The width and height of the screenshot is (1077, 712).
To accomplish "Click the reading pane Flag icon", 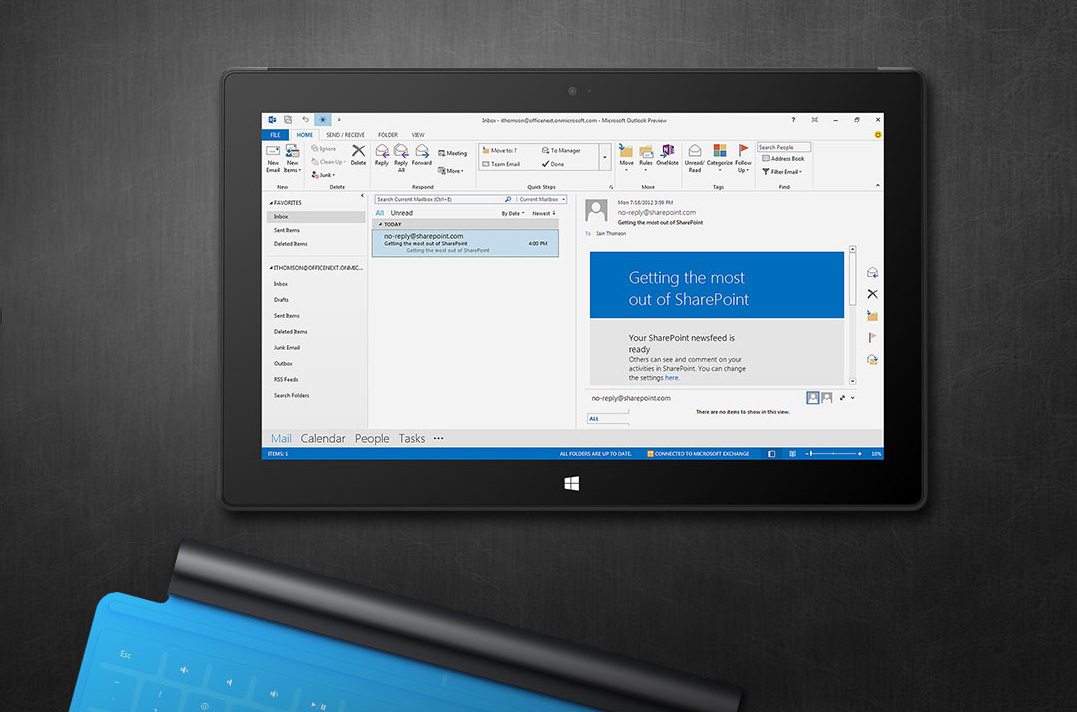I will click(872, 337).
